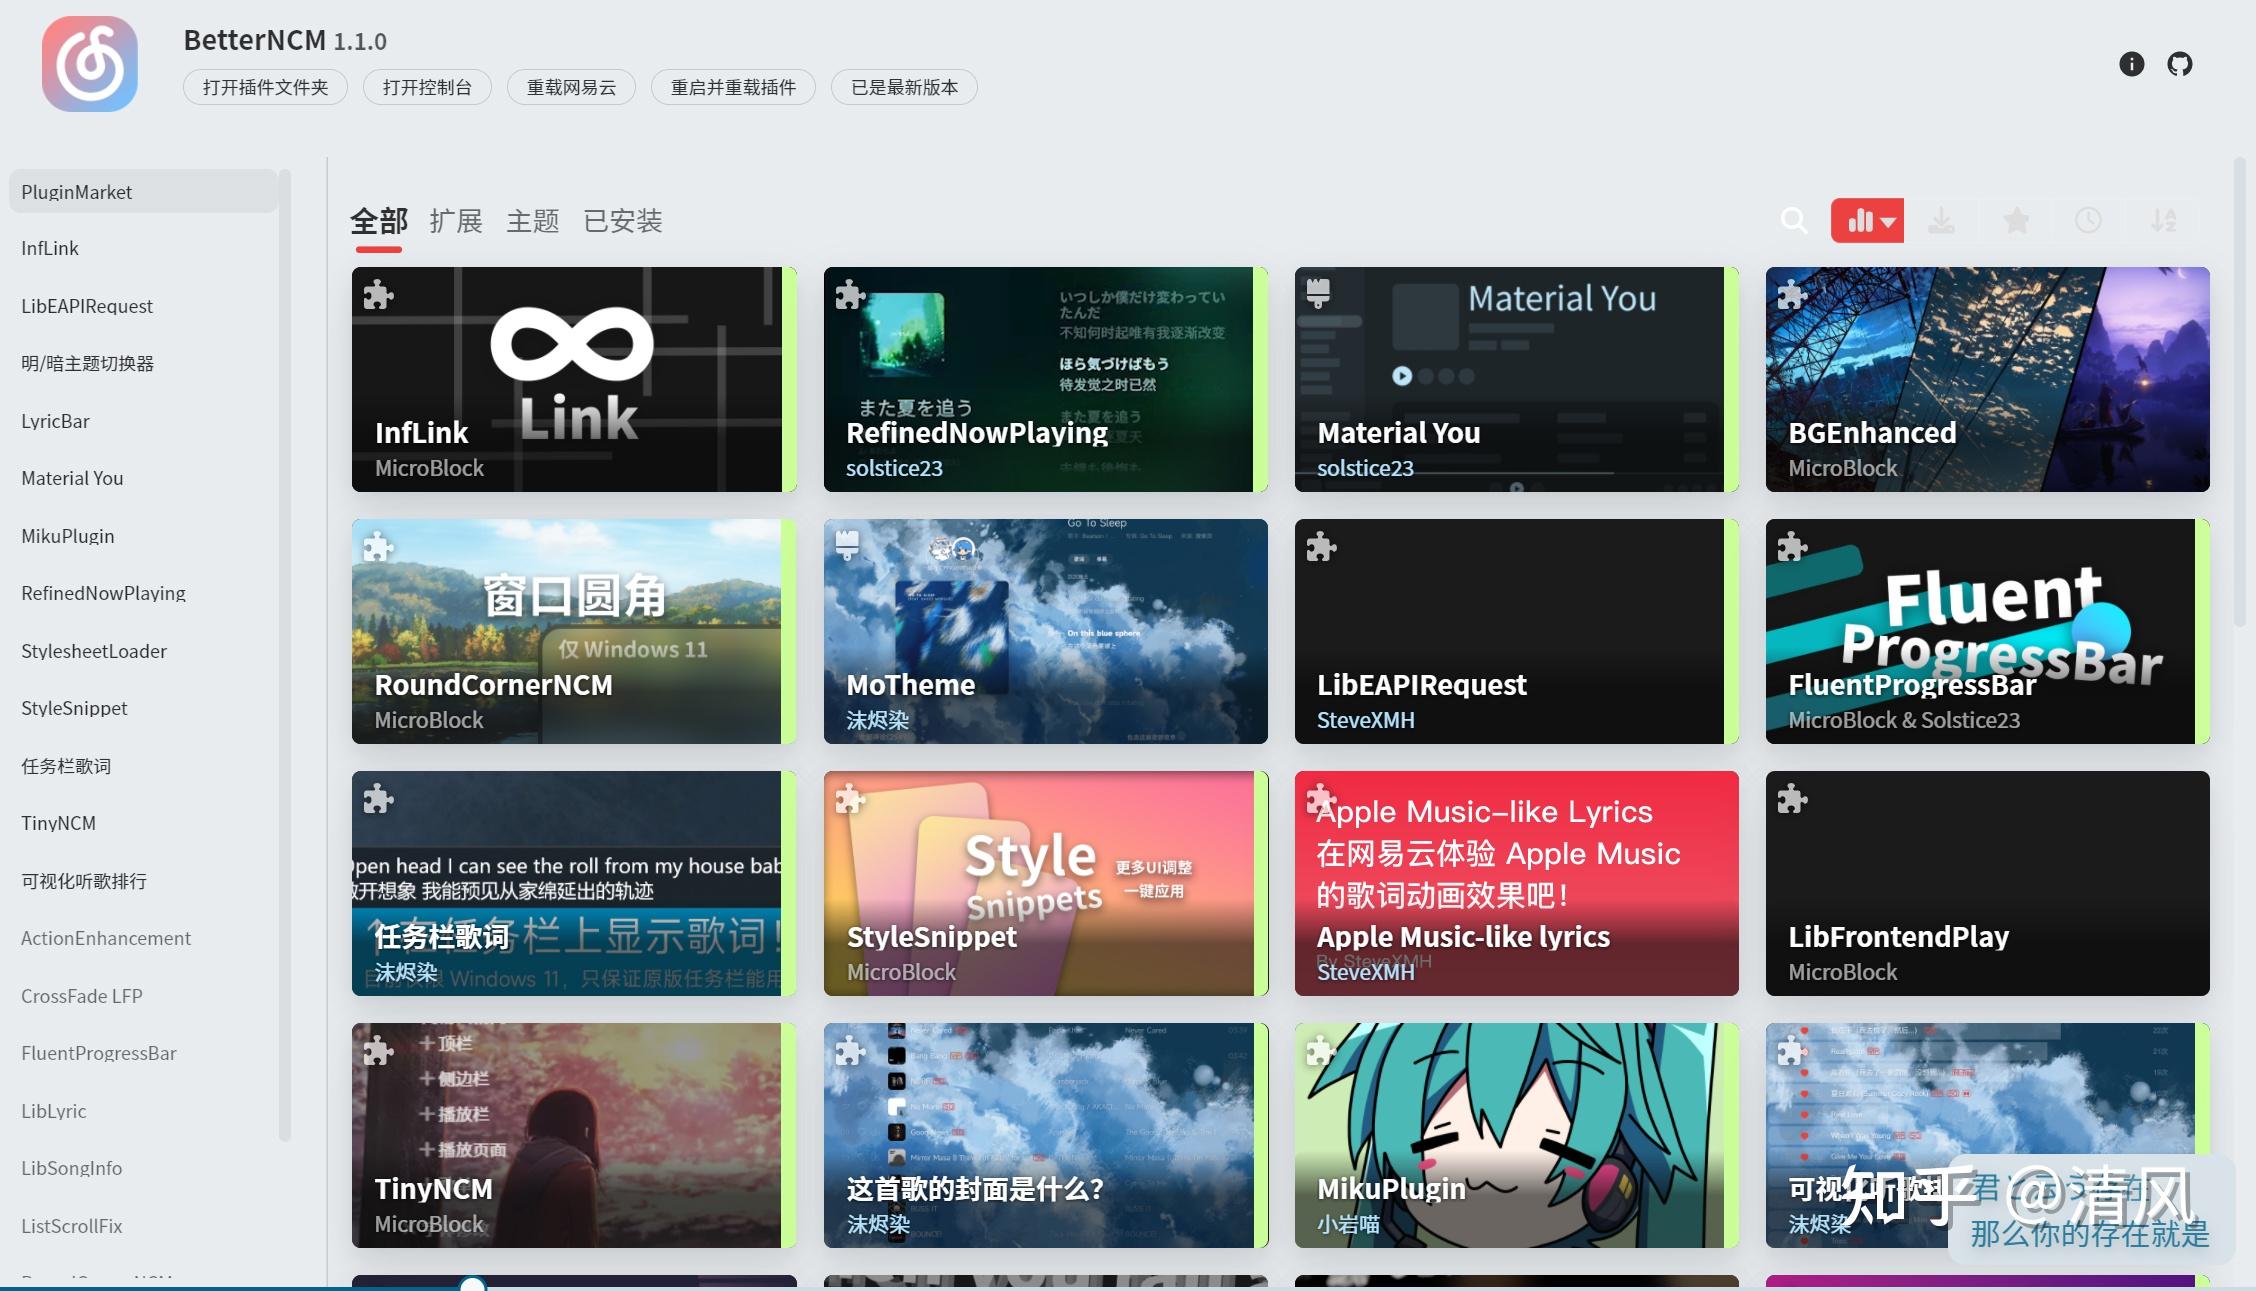Switch to the 扩展 tab
2256x1291 pixels.
click(456, 221)
